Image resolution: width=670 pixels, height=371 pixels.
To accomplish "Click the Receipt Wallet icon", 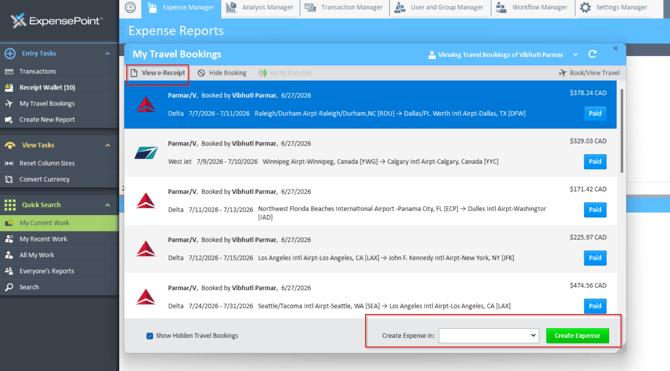I will click(x=9, y=88).
